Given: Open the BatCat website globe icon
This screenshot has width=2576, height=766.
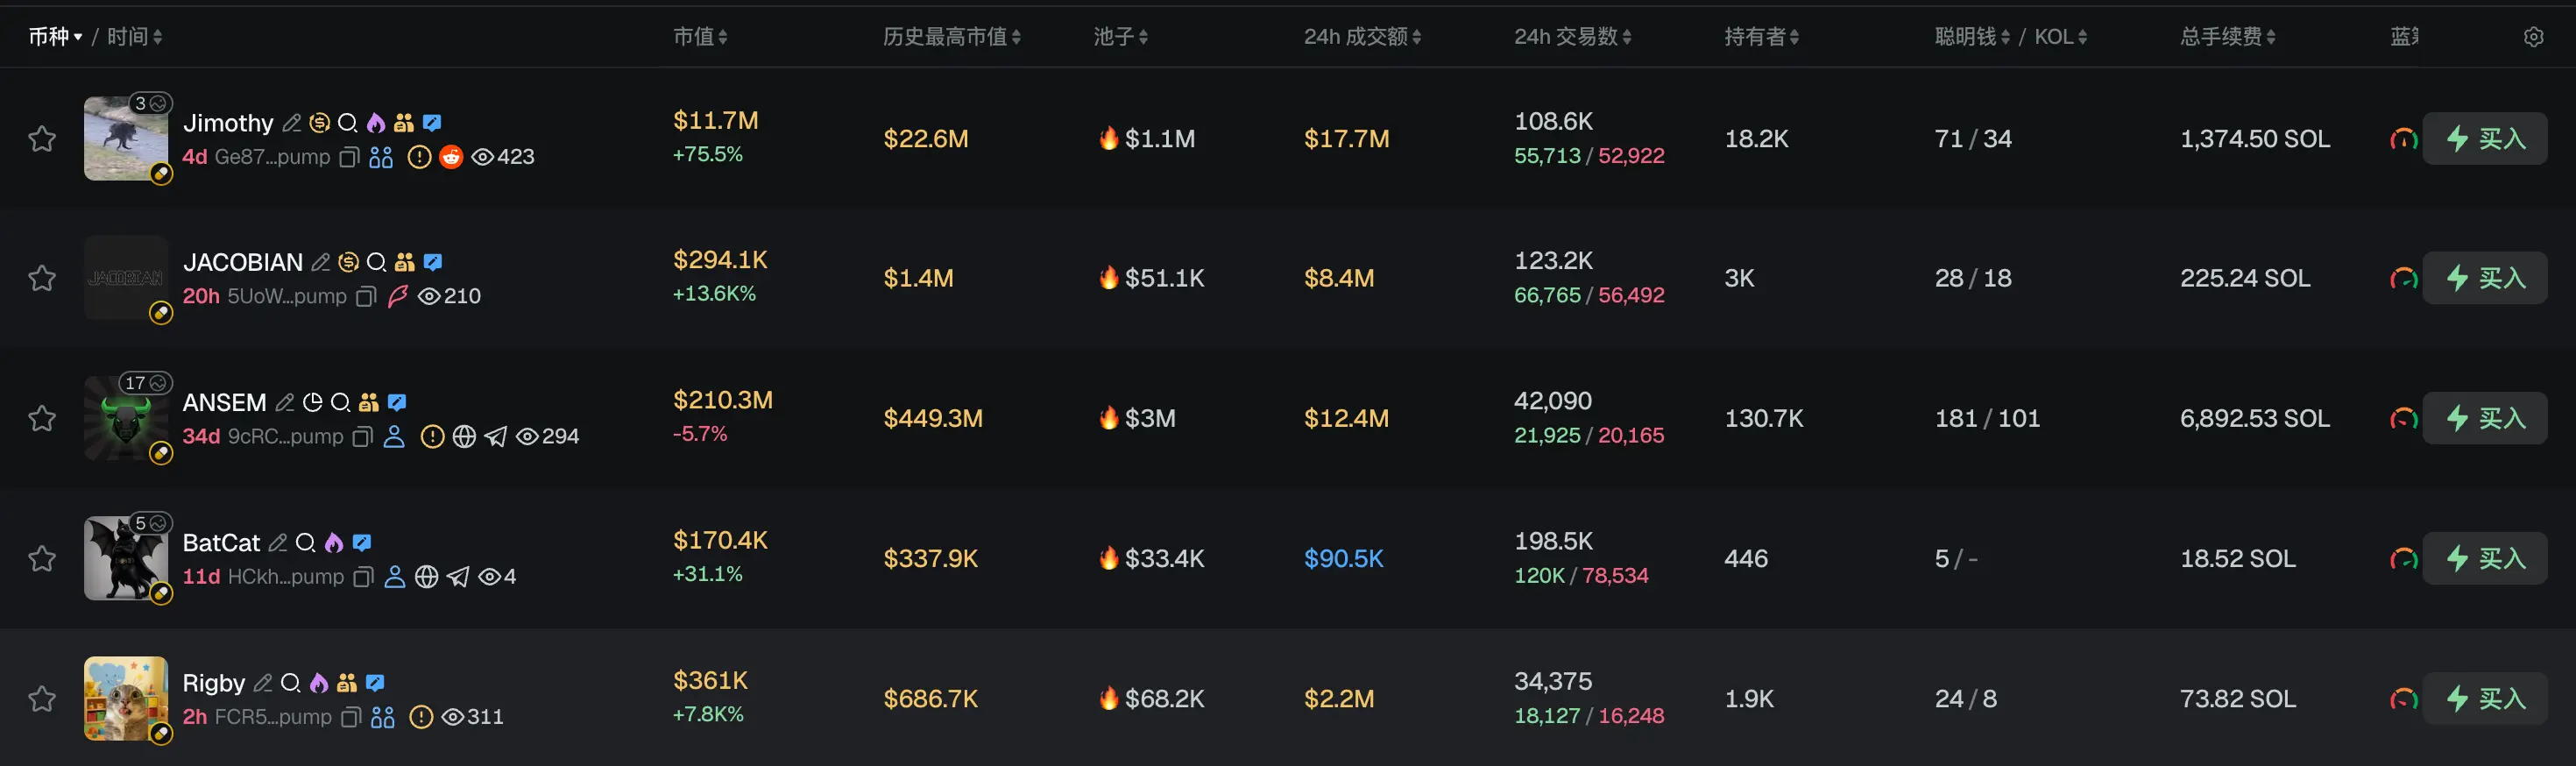Looking at the screenshot, I should (x=427, y=576).
